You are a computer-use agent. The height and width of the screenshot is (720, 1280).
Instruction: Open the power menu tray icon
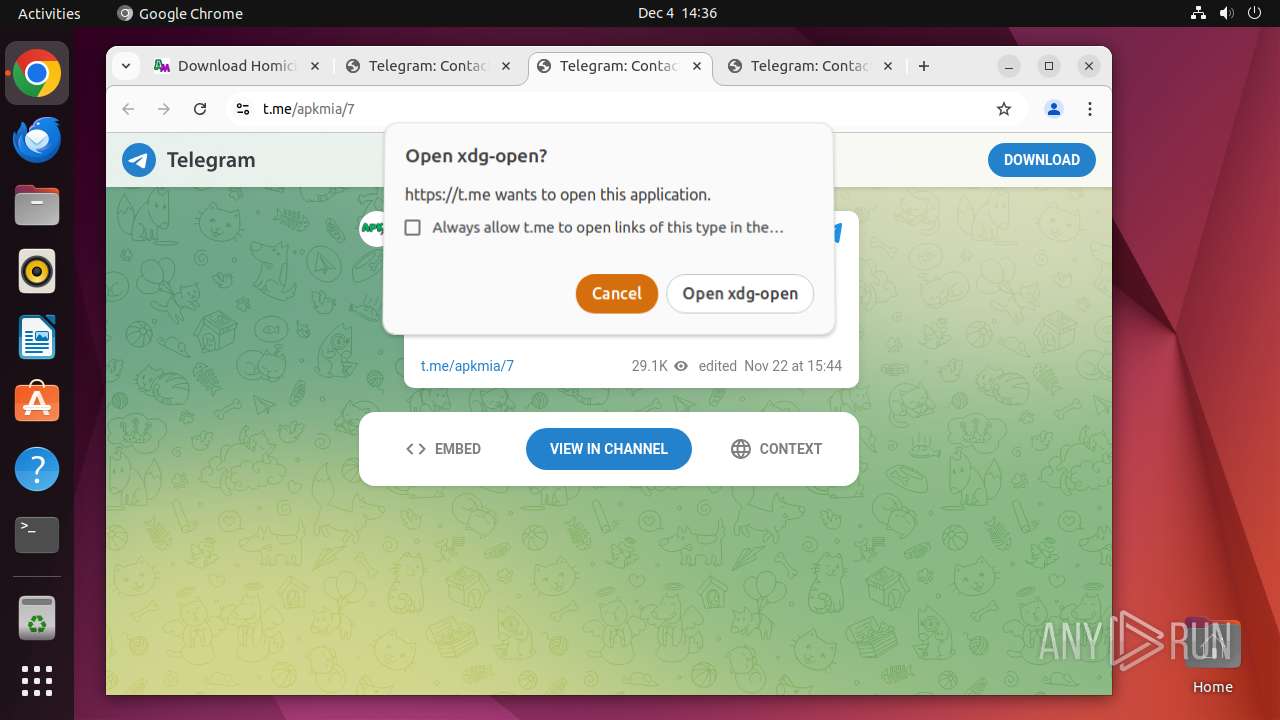[1254, 13]
